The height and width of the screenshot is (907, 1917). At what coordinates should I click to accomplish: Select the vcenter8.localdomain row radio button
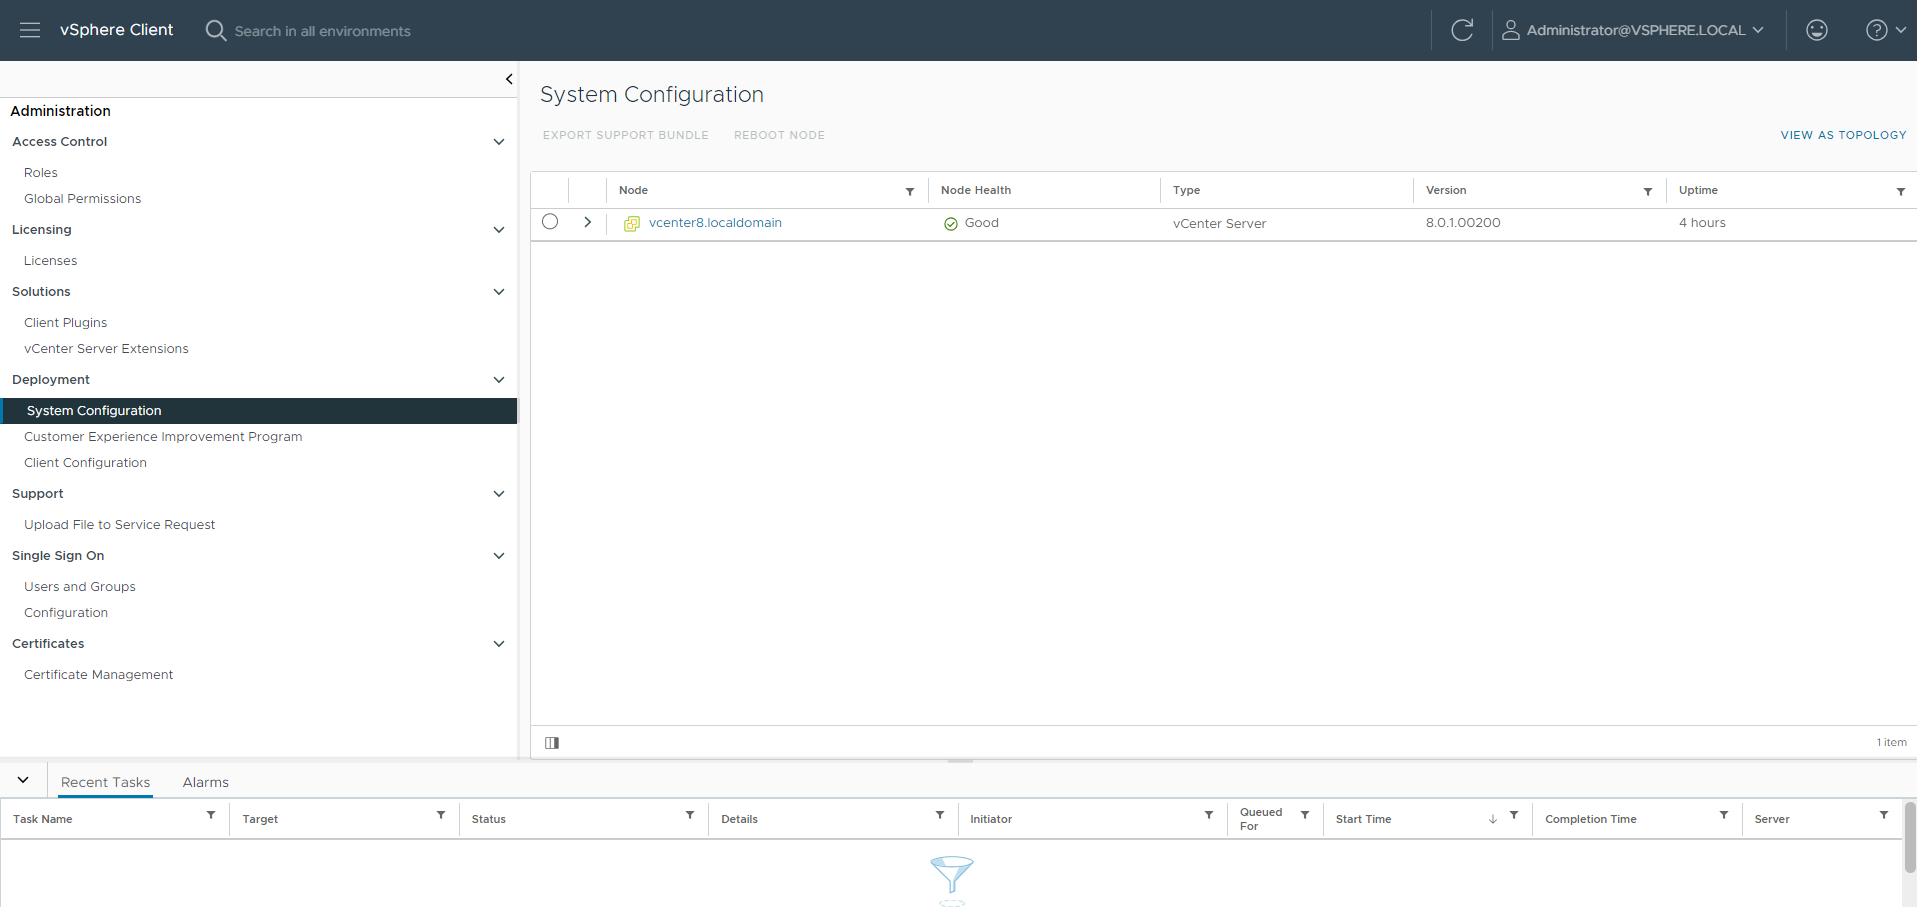coord(550,222)
